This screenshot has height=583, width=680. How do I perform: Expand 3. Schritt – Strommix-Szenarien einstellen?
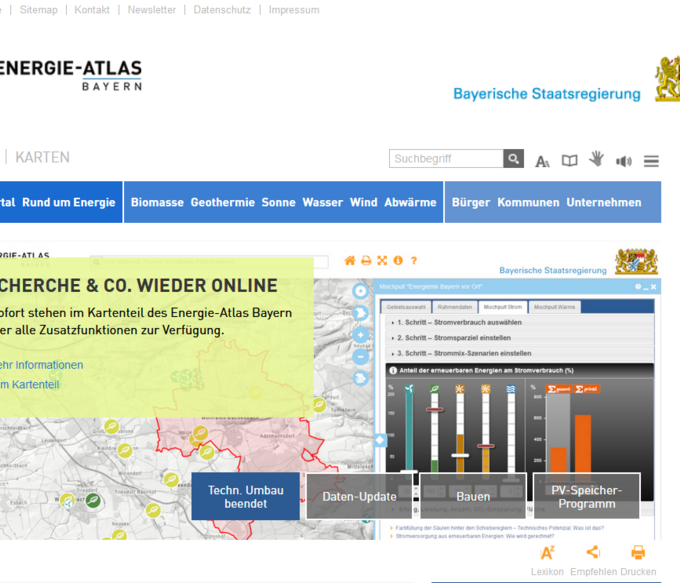tap(520, 353)
